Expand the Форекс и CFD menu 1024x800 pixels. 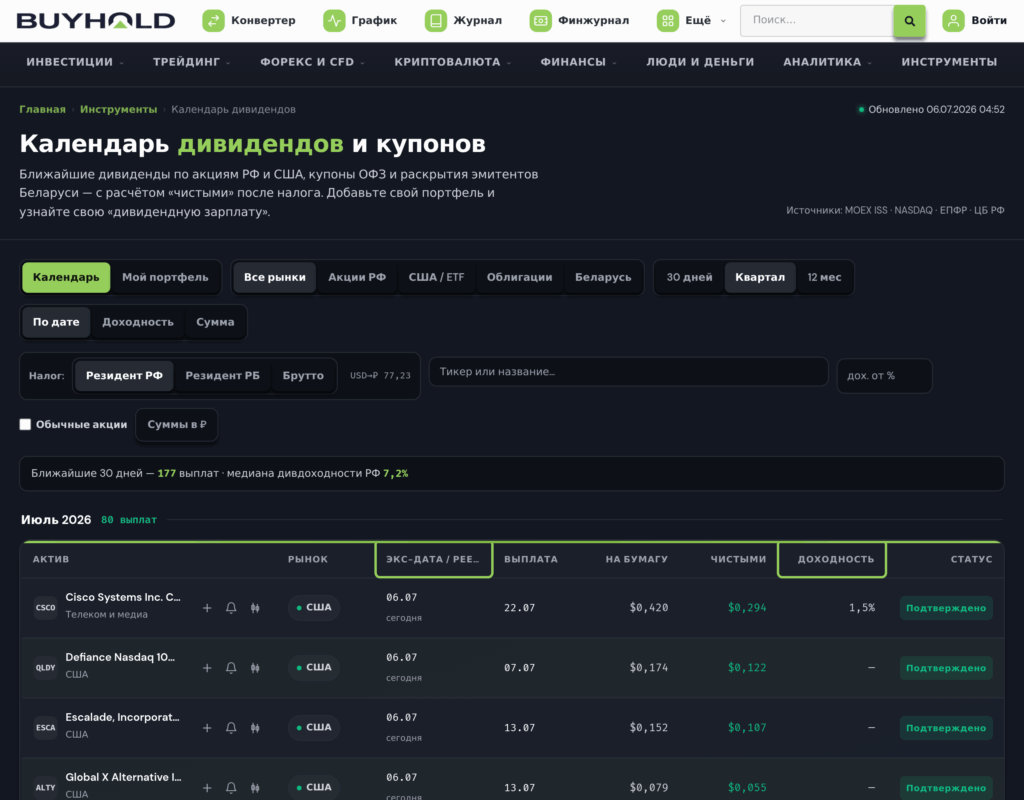pyautogui.click(x=313, y=62)
